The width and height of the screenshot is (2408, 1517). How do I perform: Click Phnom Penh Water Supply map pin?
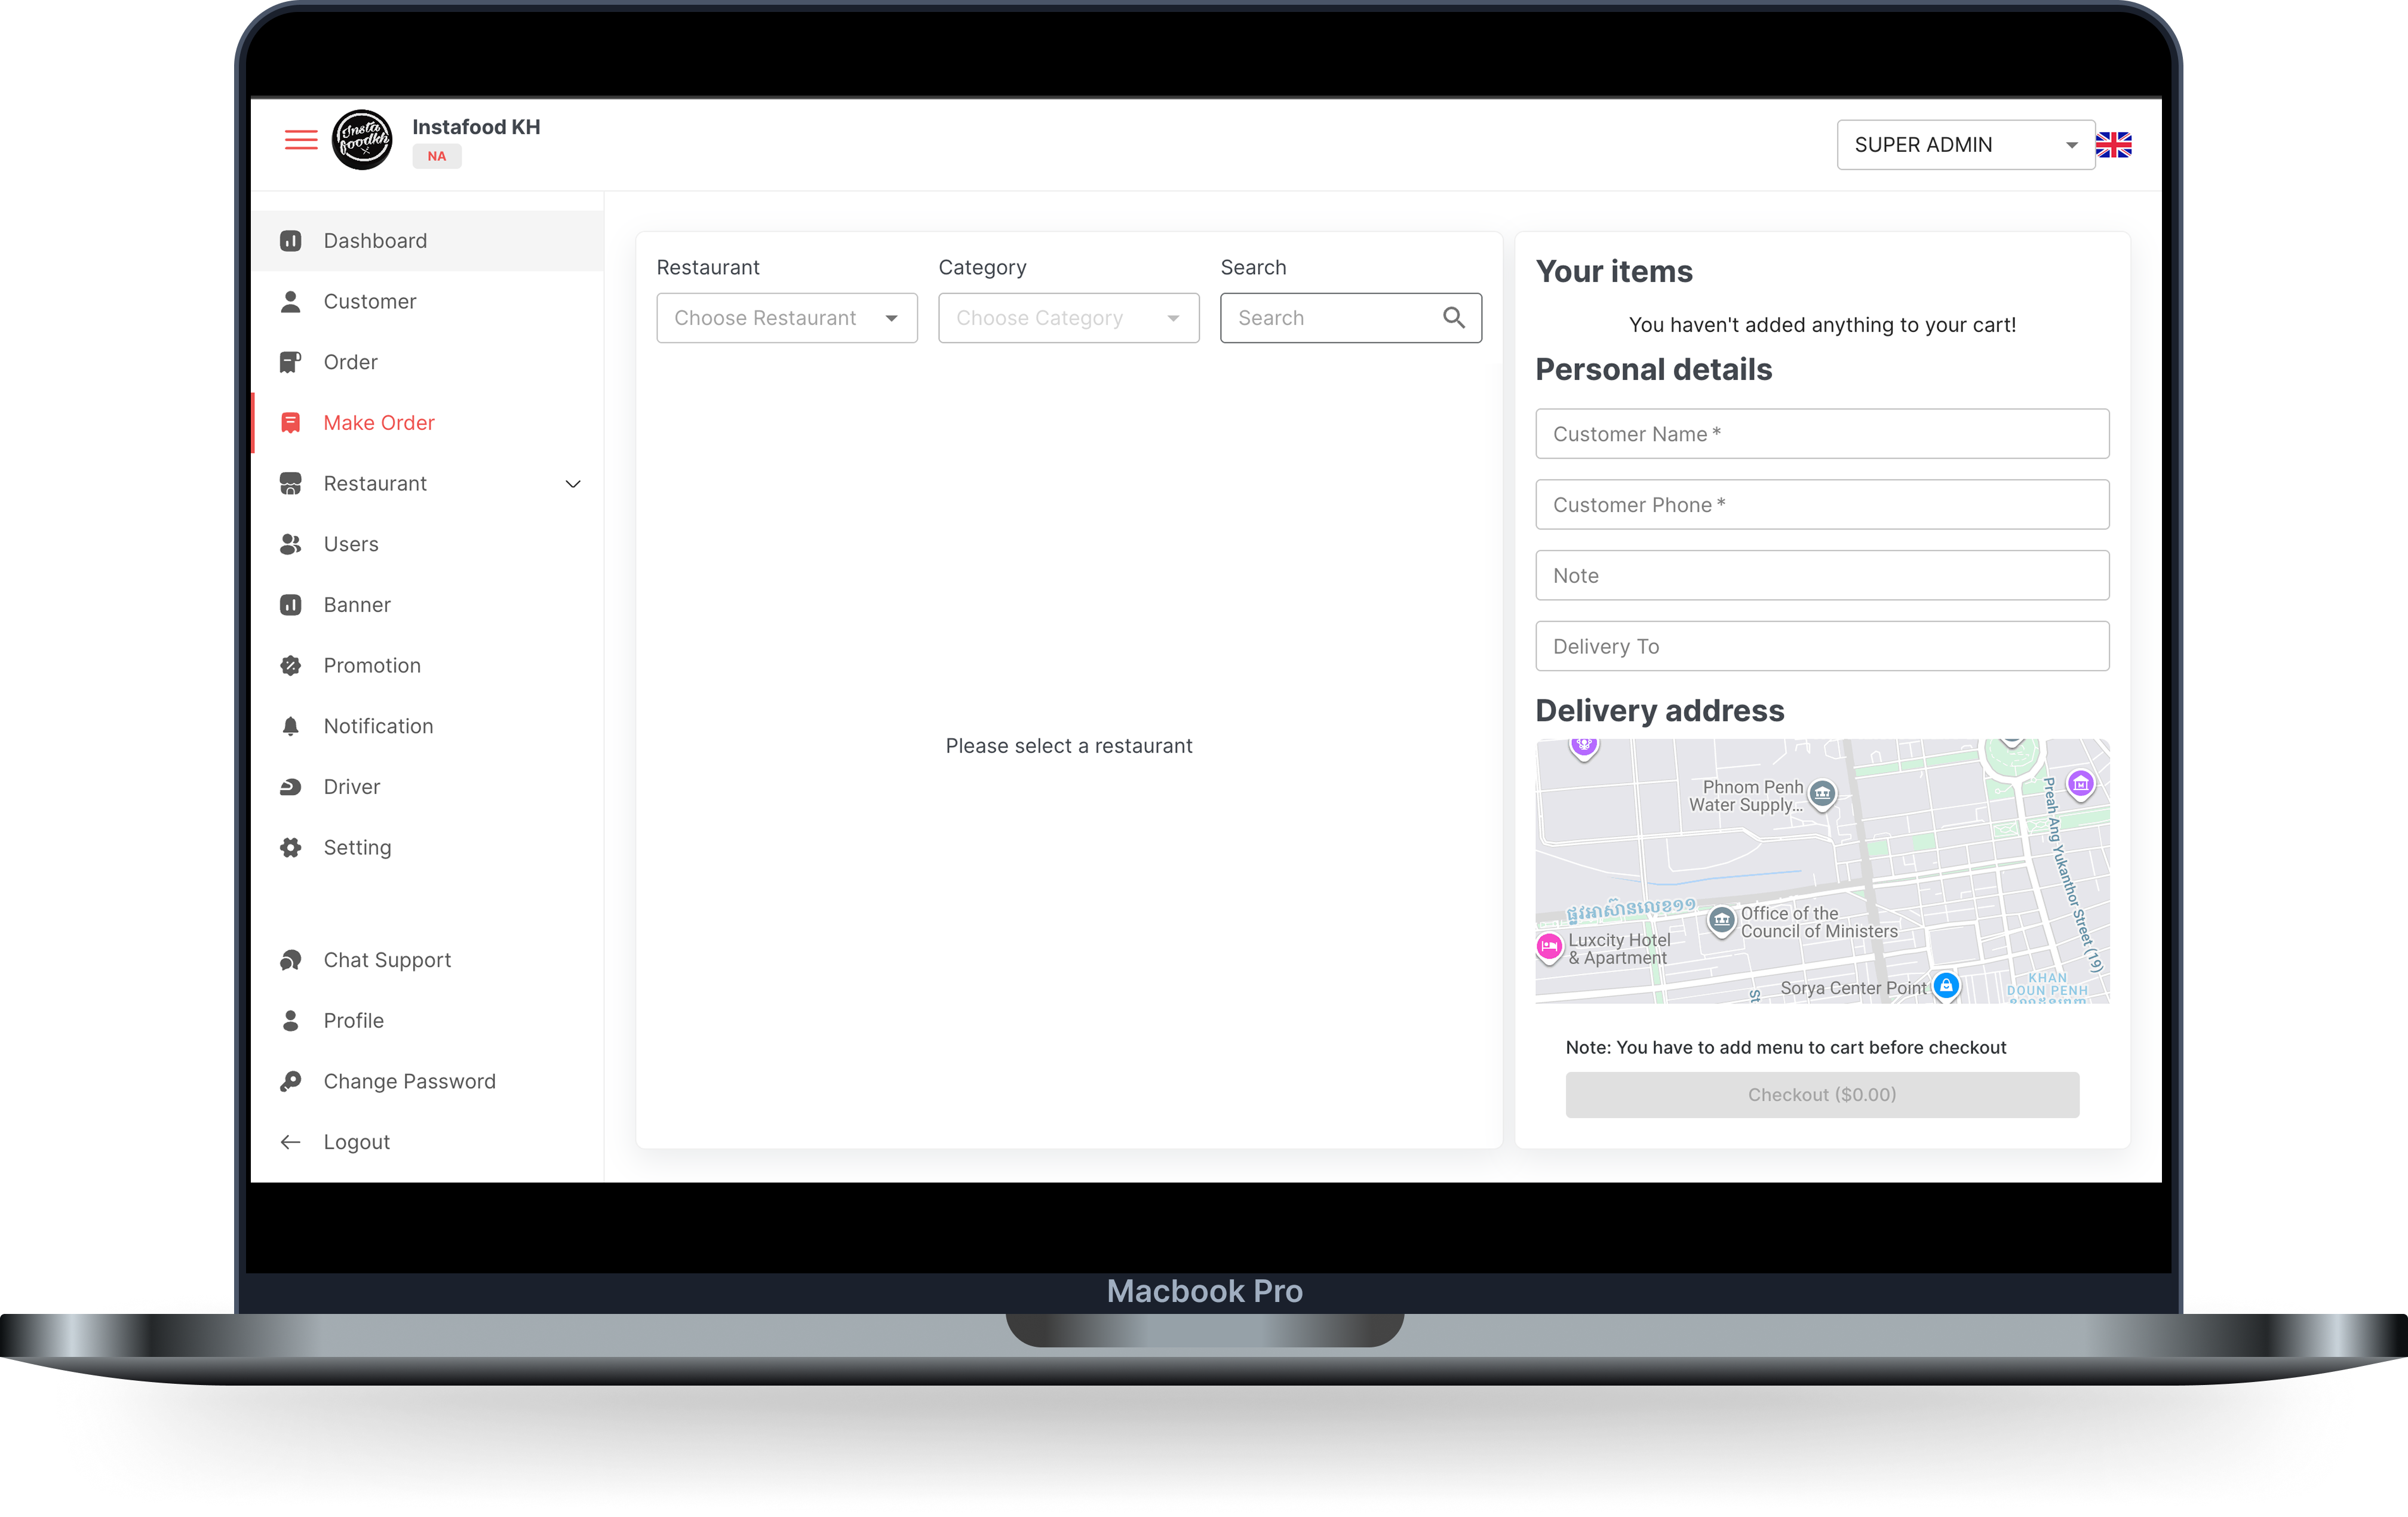click(x=1823, y=795)
